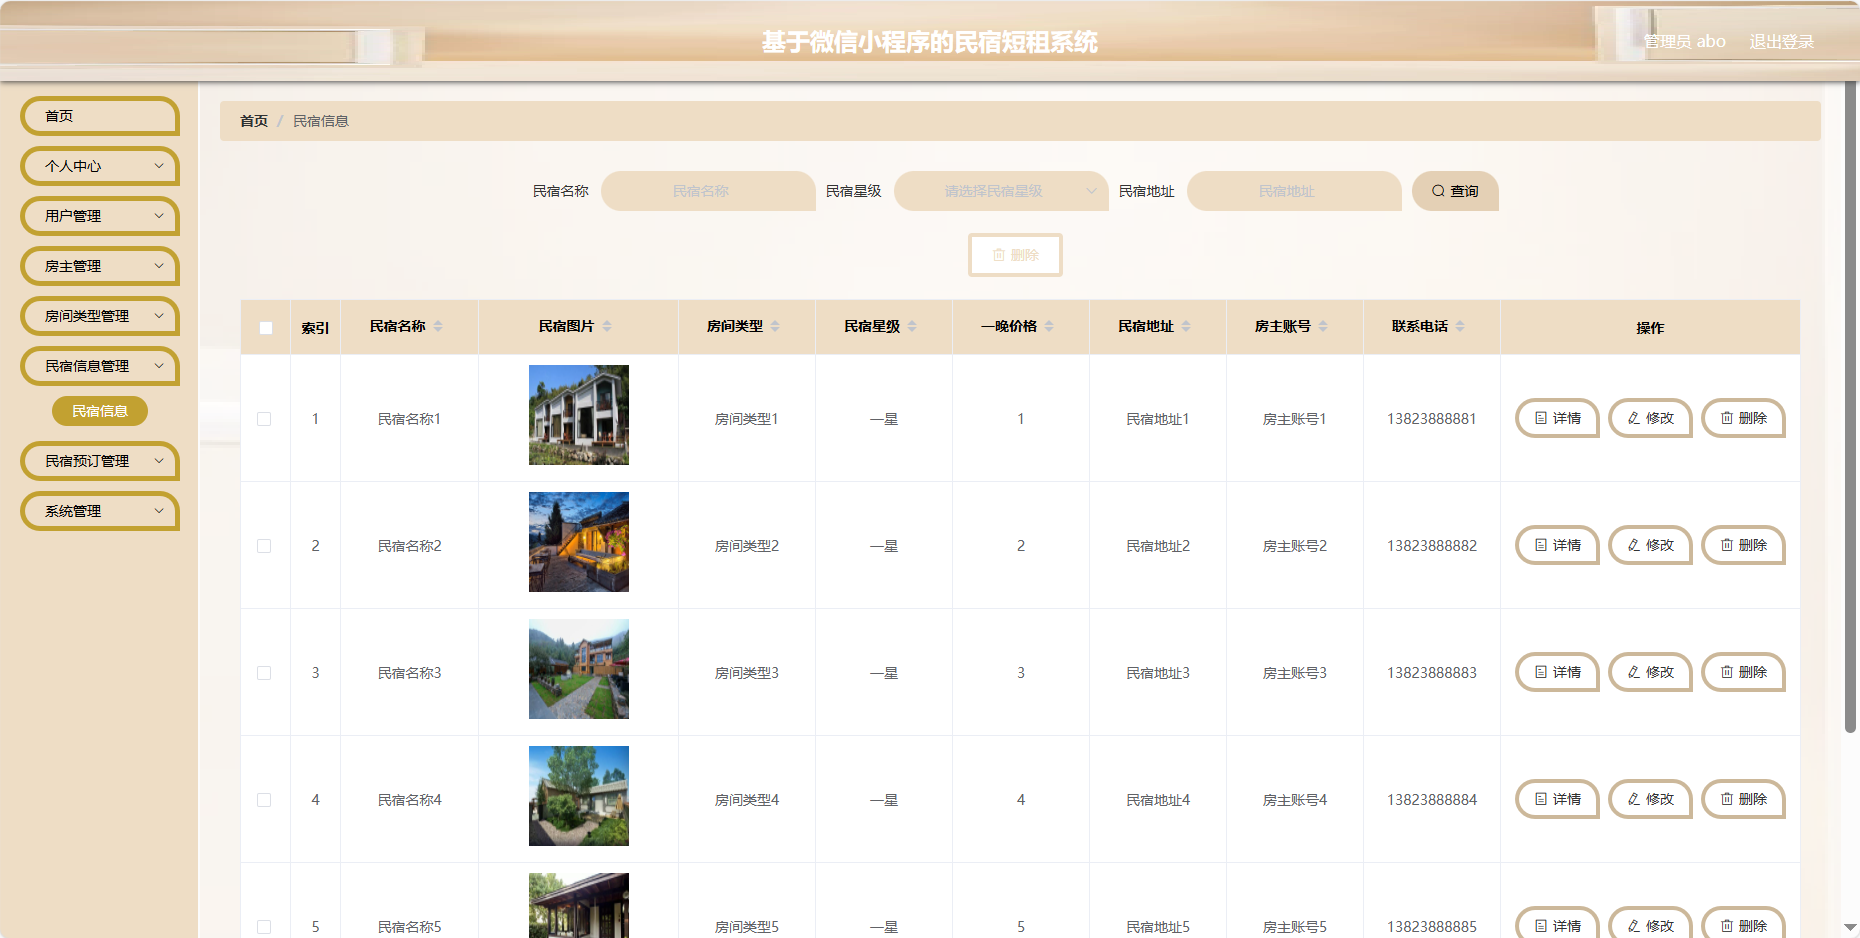
Task: Expand 系统管理 sidebar menu
Action: [100, 511]
